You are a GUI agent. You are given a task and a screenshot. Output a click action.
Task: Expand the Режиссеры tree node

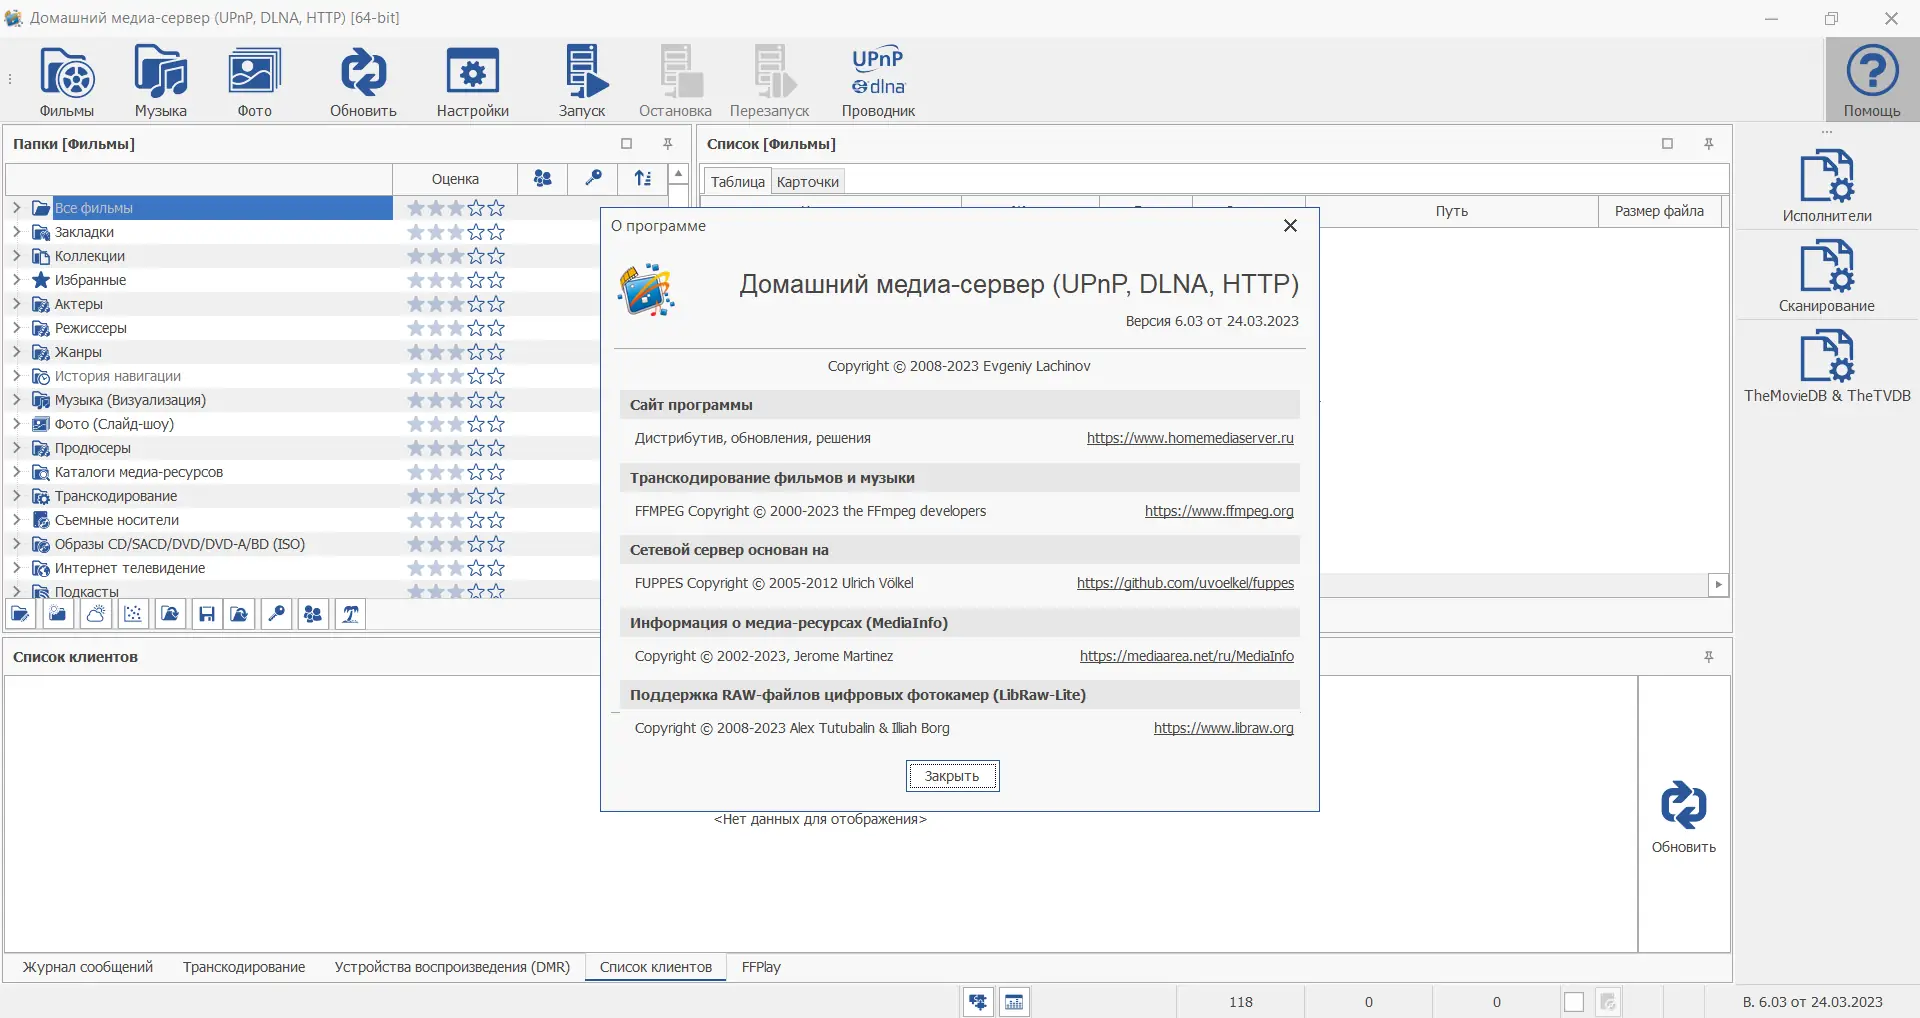click(17, 328)
